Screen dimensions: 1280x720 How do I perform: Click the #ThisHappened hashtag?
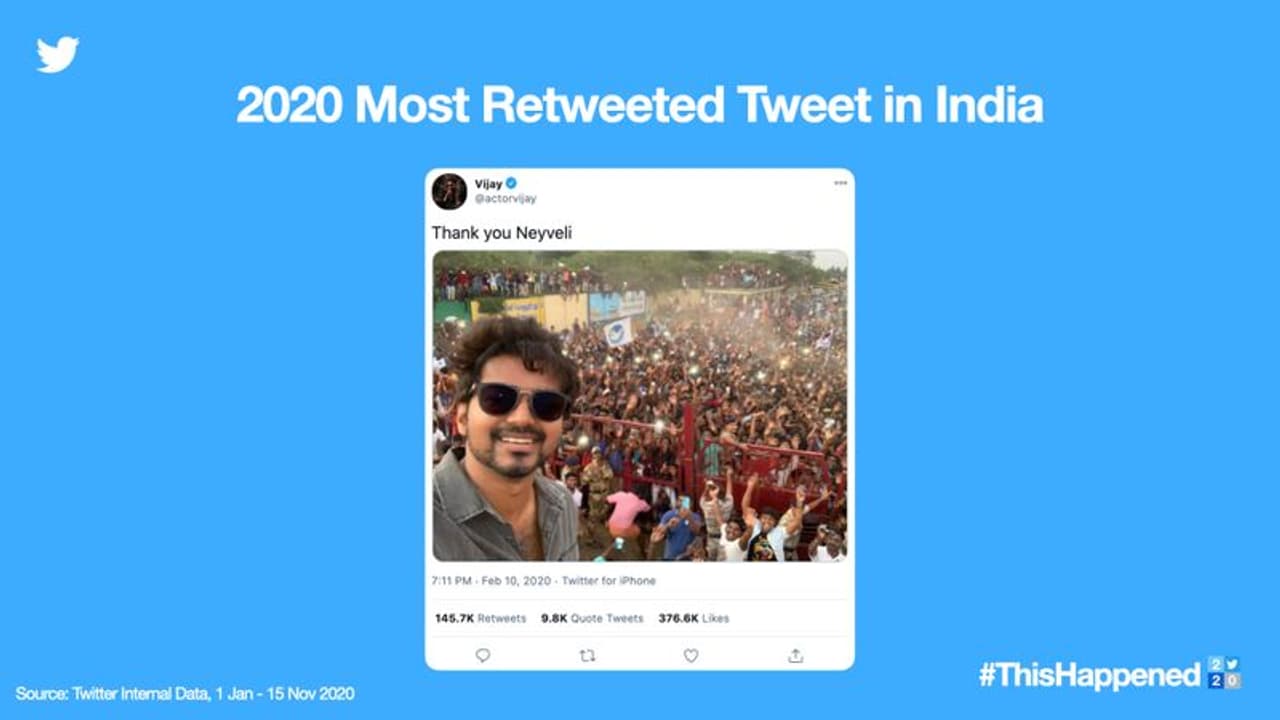pos(1089,675)
